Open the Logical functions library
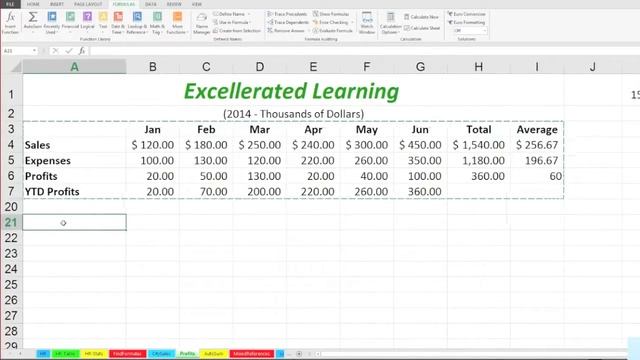 point(87,21)
